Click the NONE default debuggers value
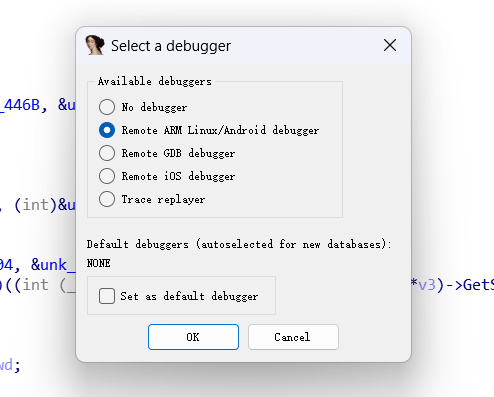This screenshot has height=397, width=494. coord(99,263)
